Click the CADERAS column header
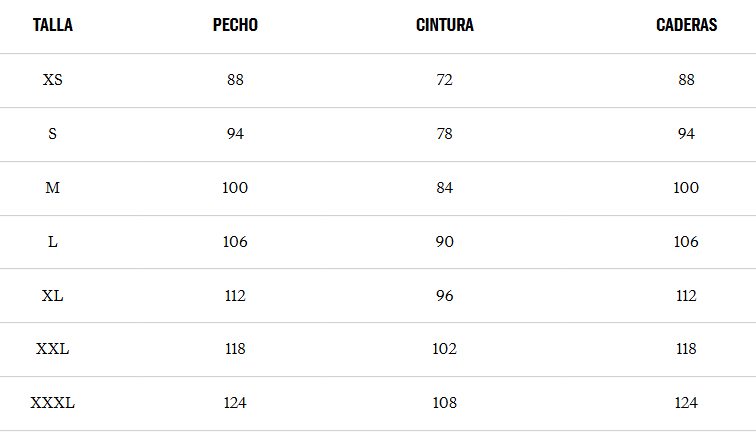 click(x=686, y=25)
